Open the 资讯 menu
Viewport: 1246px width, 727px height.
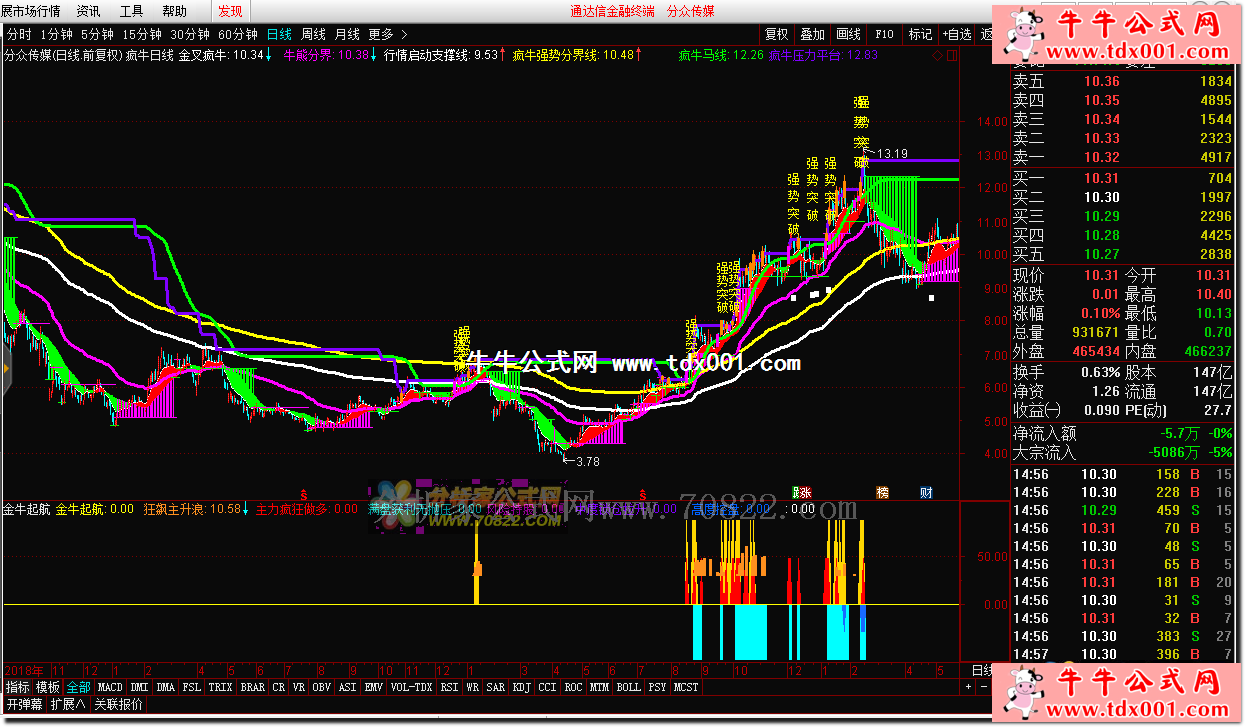(x=88, y=11)
